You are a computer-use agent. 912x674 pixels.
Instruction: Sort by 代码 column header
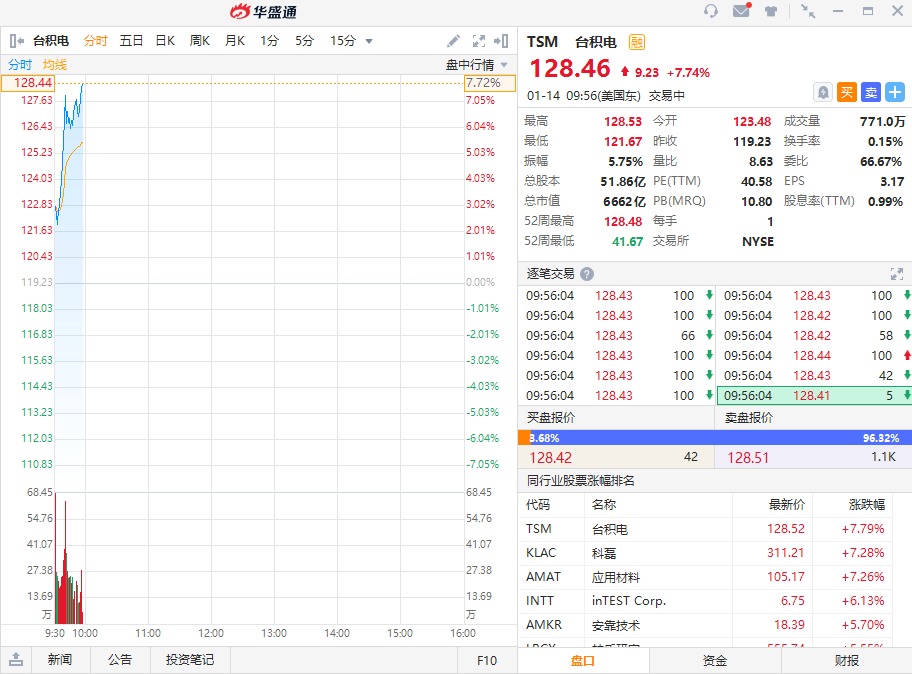coord(538,505)
